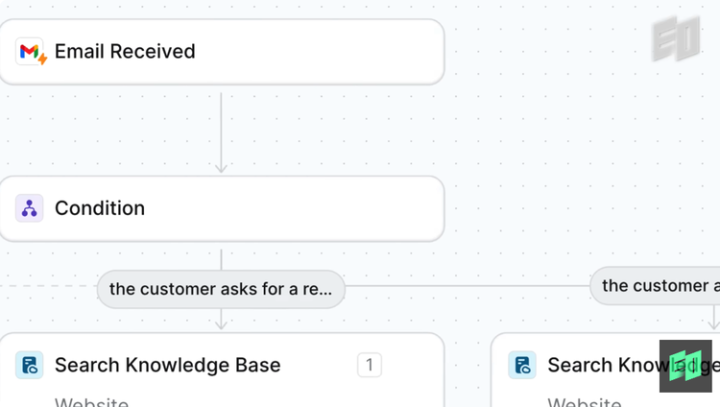The image size is (720, 407).
Task: Click the left Search Knowledge Base document icon
Action: tap(30, 365)
